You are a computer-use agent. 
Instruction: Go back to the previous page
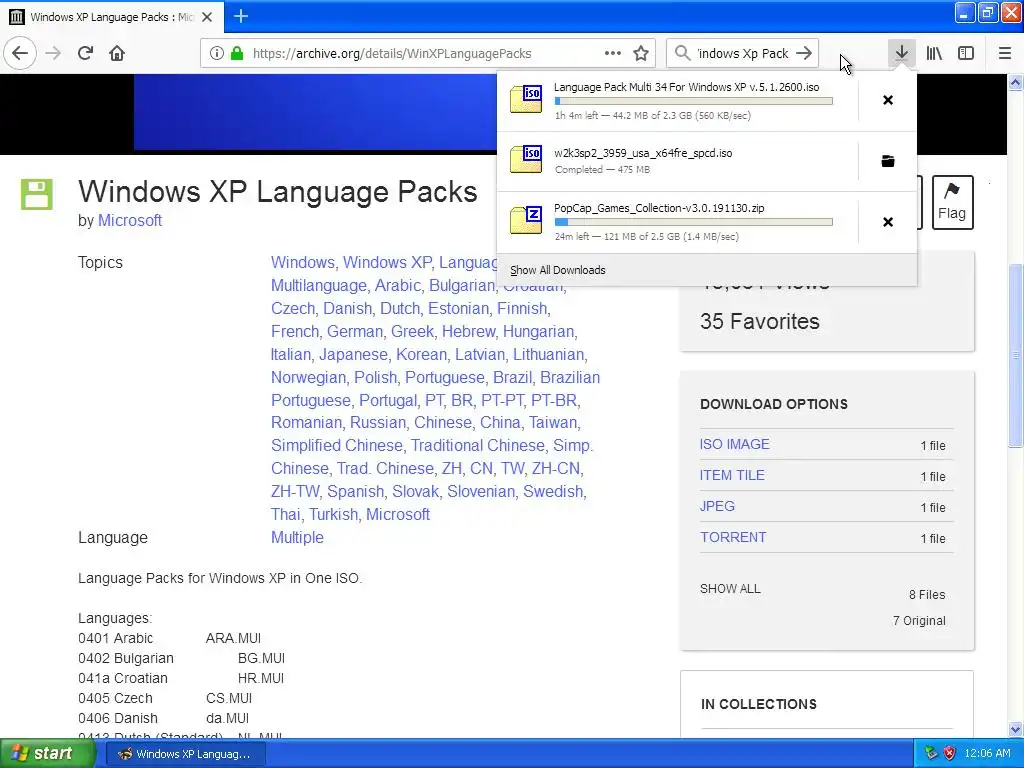[x=20, y=53]
